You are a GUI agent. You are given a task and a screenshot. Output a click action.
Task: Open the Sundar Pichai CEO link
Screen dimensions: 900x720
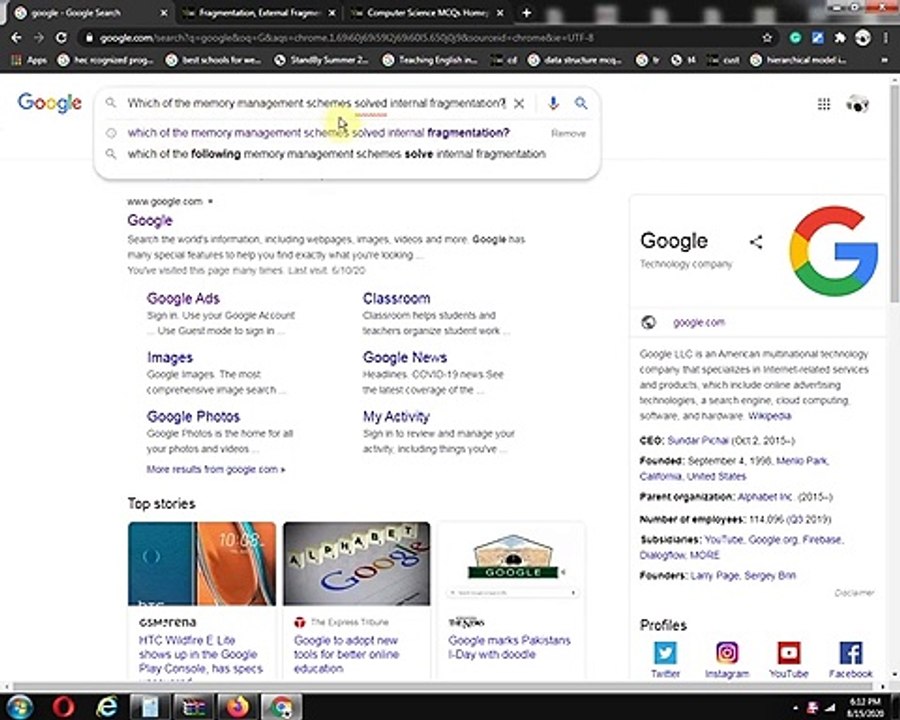pyautogui.click(x=698, y=440)
